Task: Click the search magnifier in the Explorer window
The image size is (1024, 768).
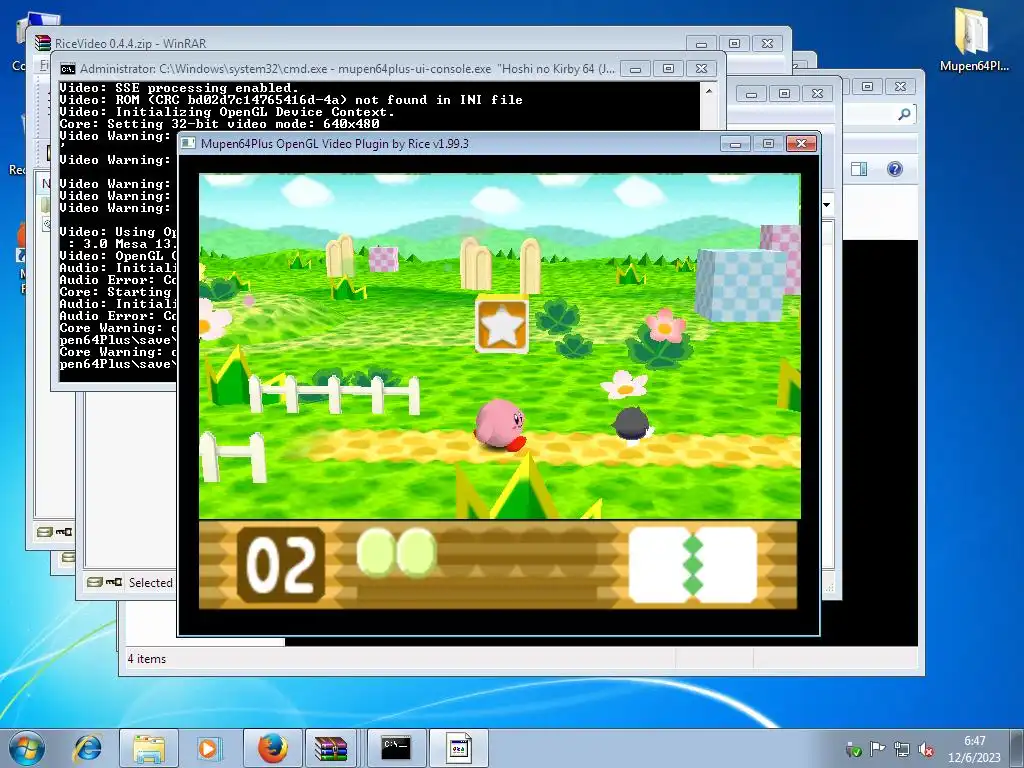Action: [x=904, y=114]
